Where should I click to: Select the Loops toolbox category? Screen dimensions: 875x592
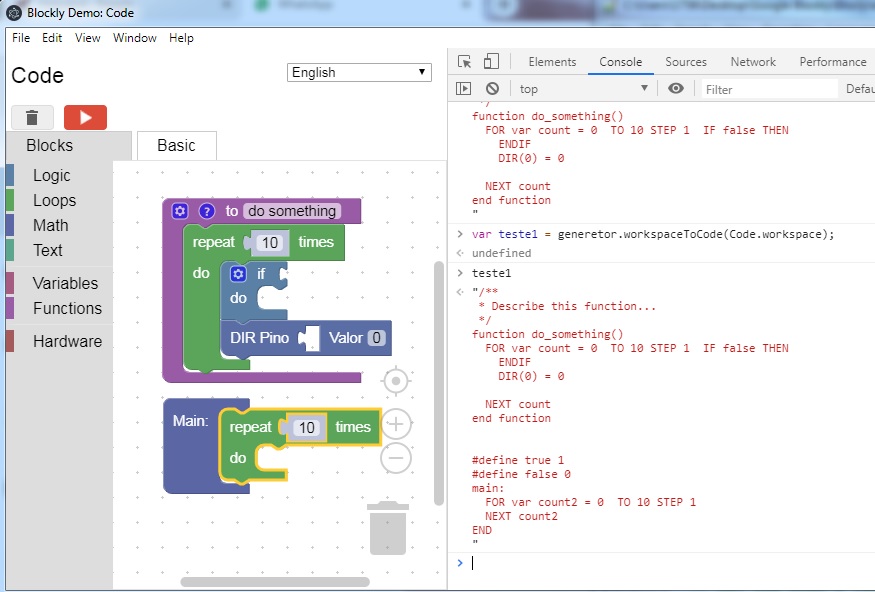[54, 200]
